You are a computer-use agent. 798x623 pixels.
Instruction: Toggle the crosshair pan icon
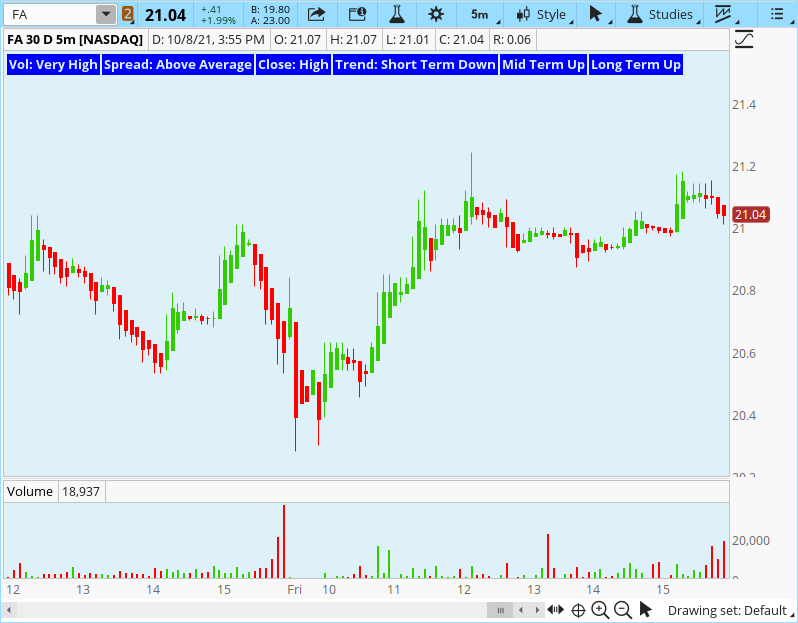[x=578, y=610]
